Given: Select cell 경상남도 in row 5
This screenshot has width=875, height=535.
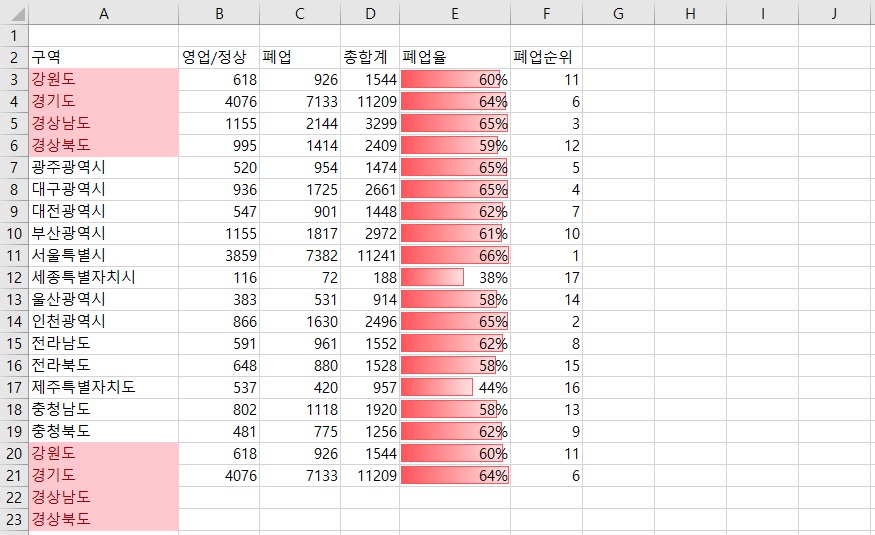Looking at the screenshot, I should 103,123.
